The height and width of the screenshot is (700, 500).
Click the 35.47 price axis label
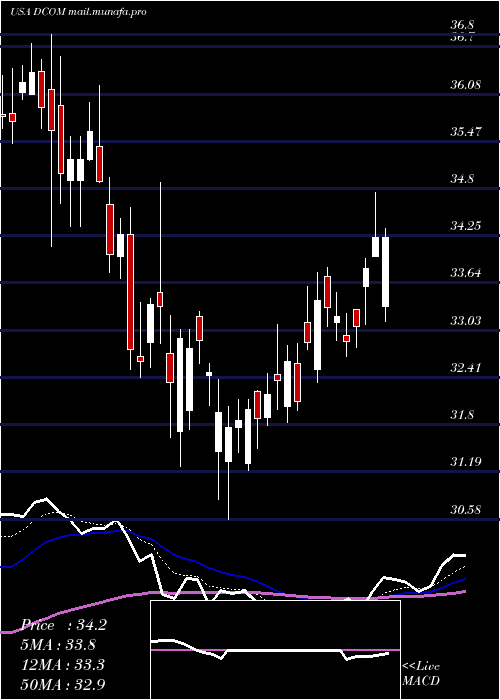coord(466,132)
